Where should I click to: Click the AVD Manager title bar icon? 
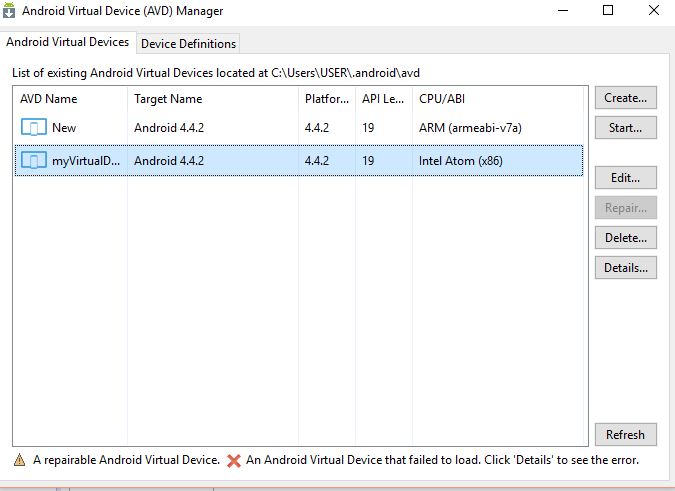pos(9,10)
